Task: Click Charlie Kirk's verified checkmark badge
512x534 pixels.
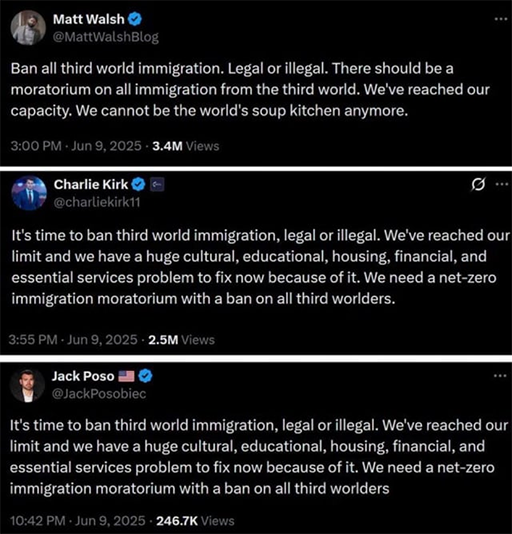Action: (x=138, y=185)
